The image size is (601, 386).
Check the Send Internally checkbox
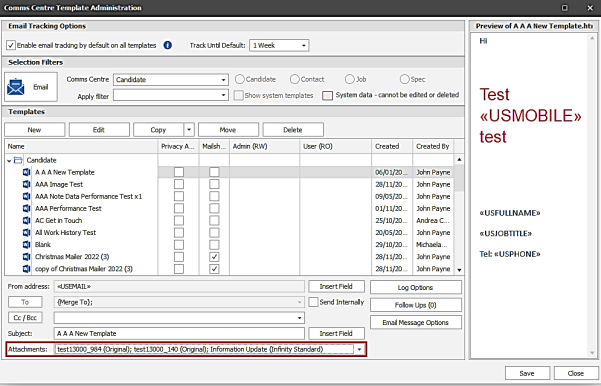pos(314,302)
